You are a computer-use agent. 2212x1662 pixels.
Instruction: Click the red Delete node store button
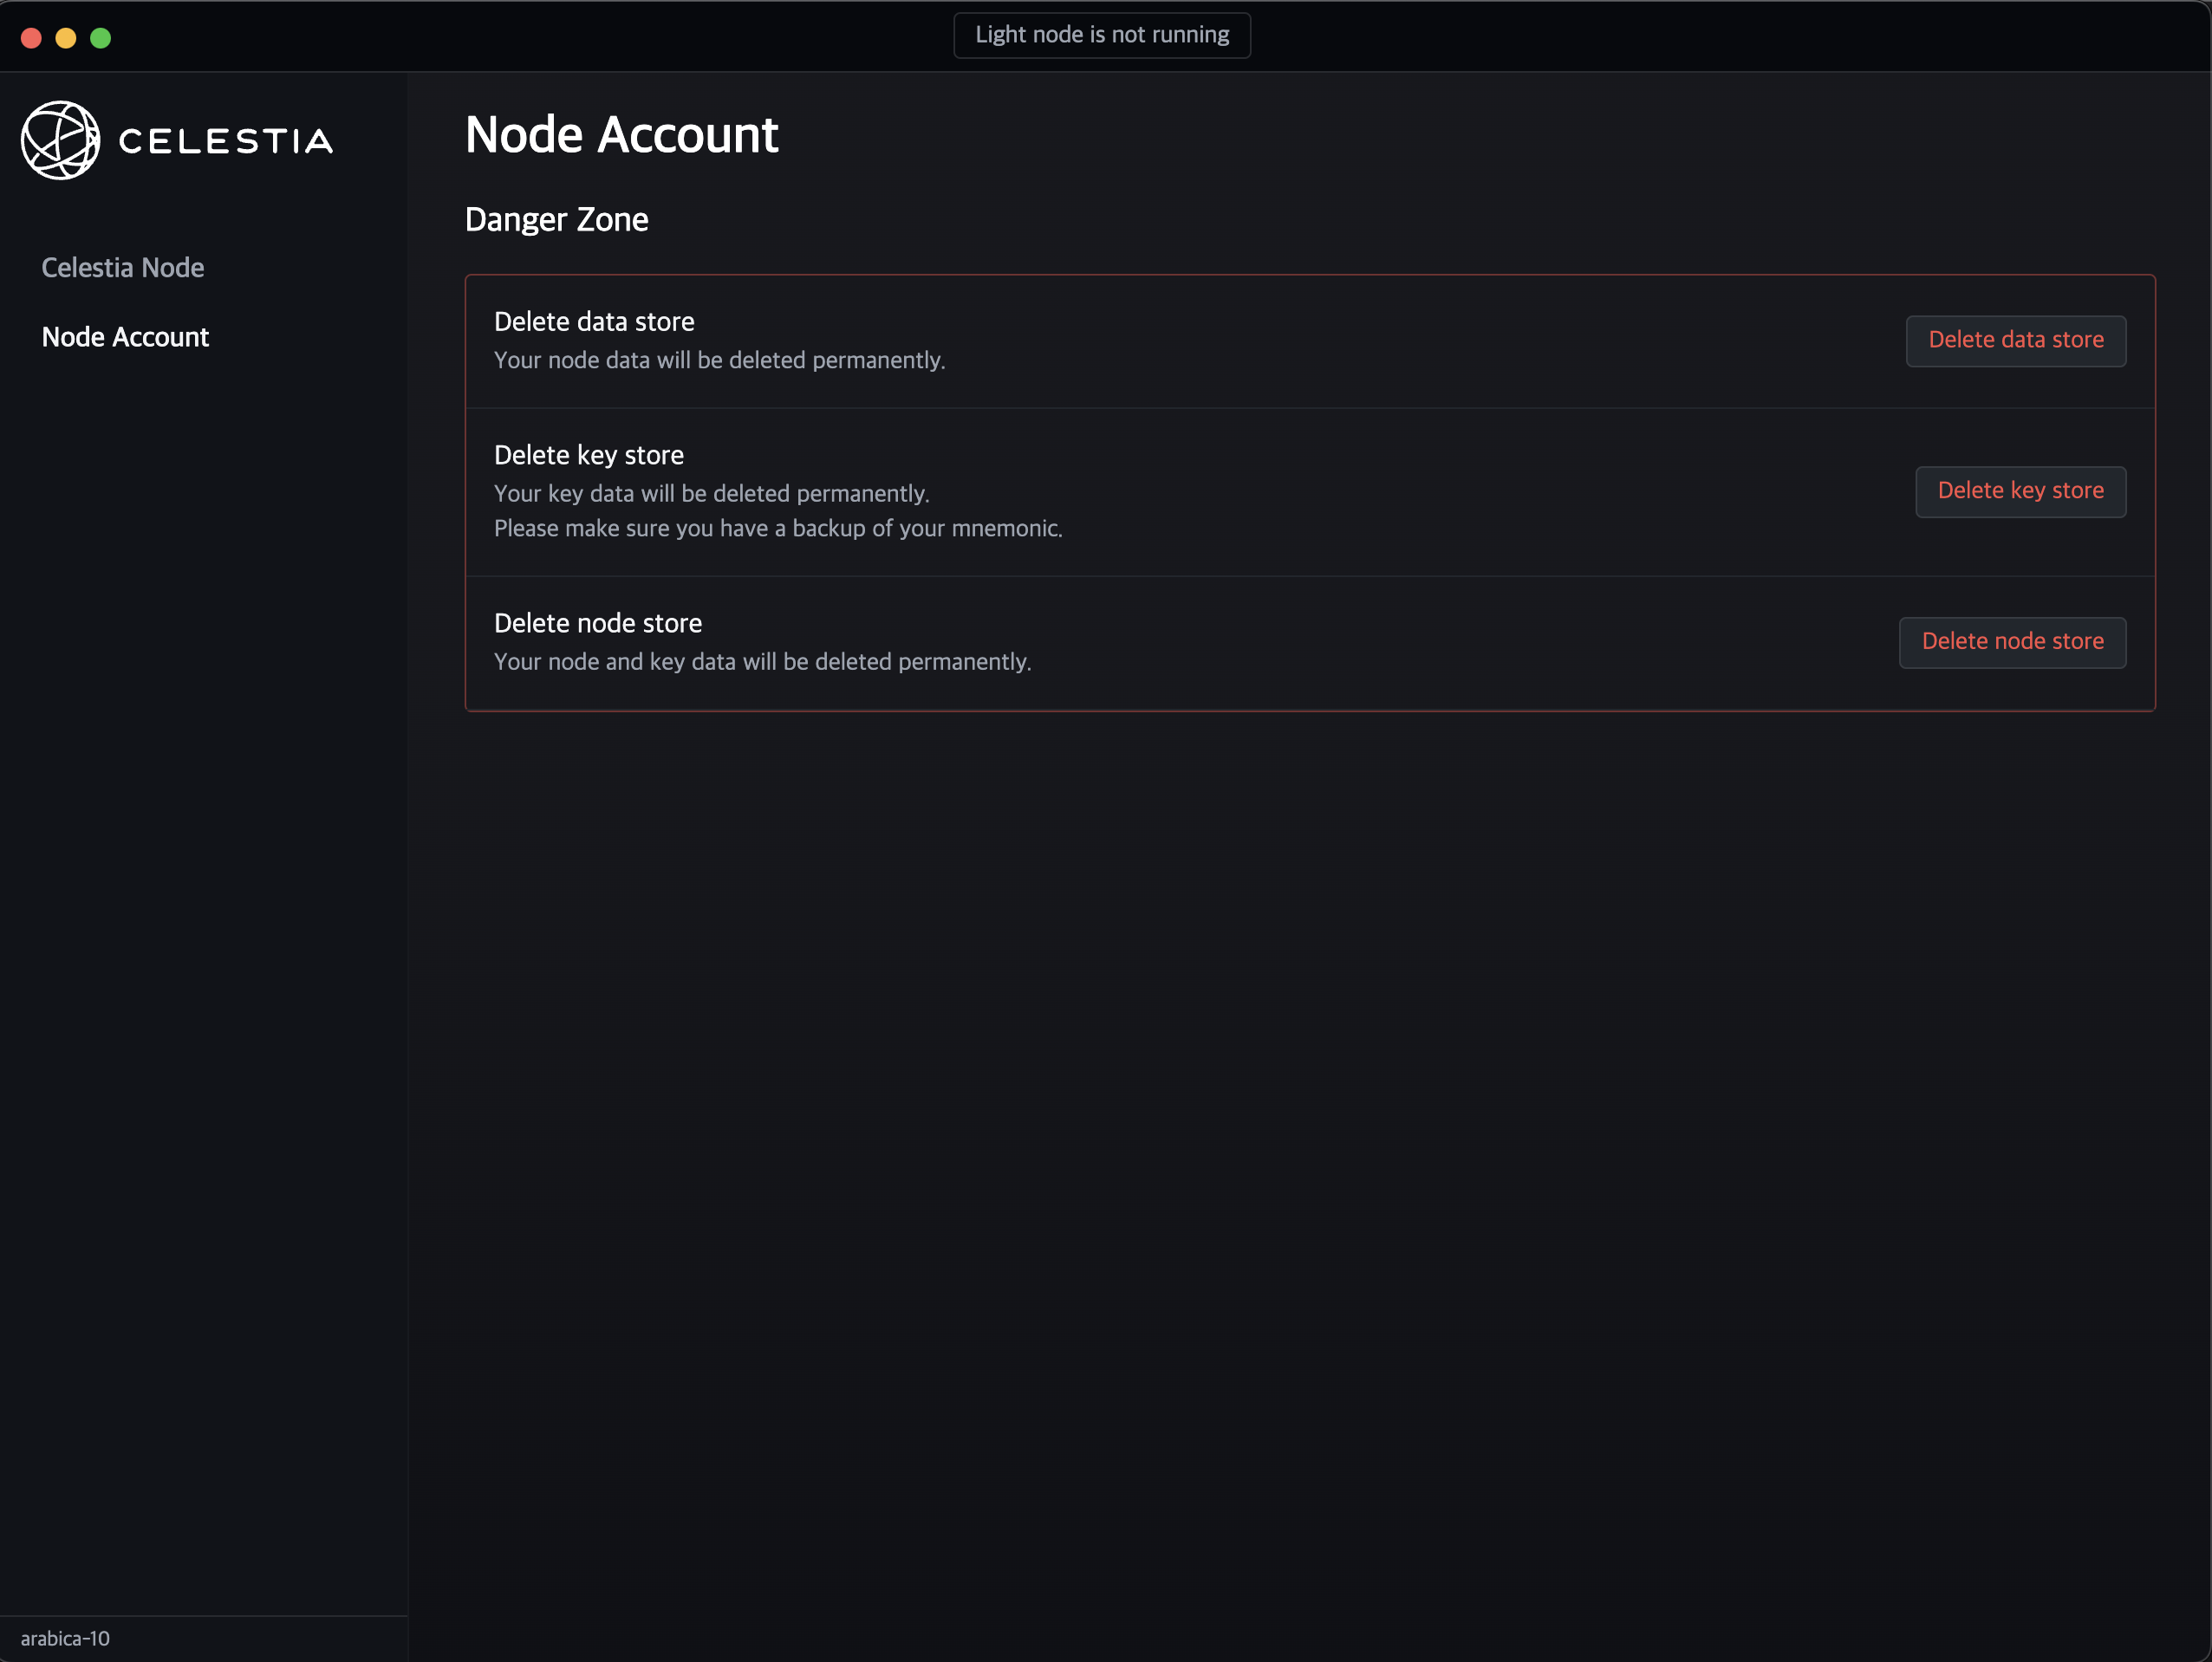[x=2012, y=642]
